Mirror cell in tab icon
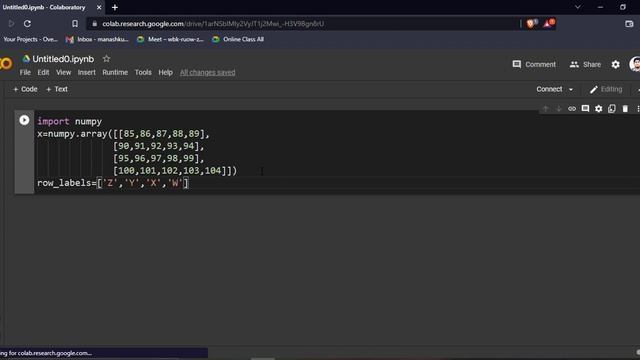This screenshot has width=640, height=360. [612, 109]
